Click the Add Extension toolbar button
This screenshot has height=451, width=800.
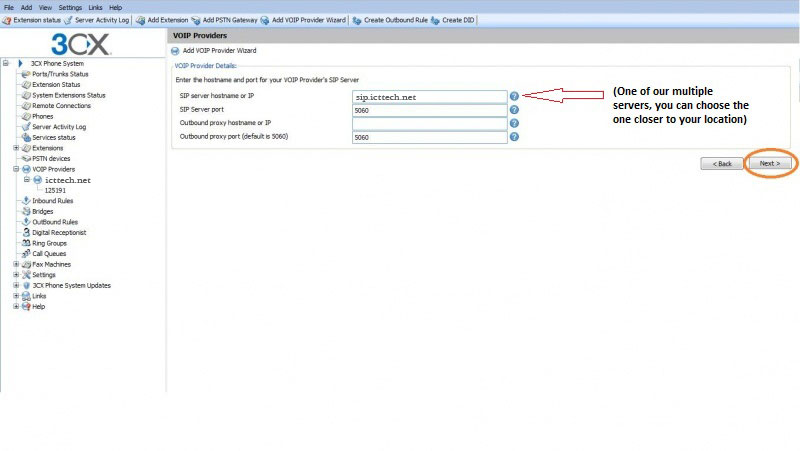tap(165, 20)
